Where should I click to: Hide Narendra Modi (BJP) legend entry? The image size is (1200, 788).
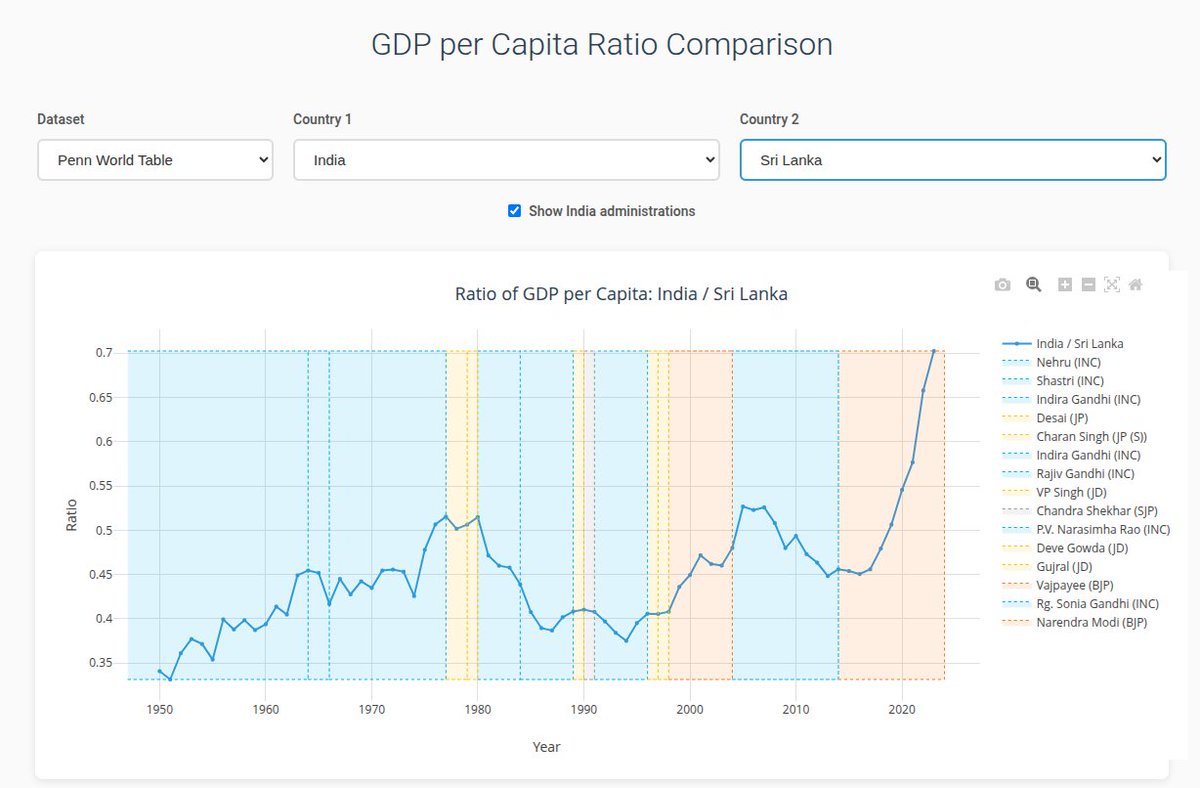(1091, 623)
